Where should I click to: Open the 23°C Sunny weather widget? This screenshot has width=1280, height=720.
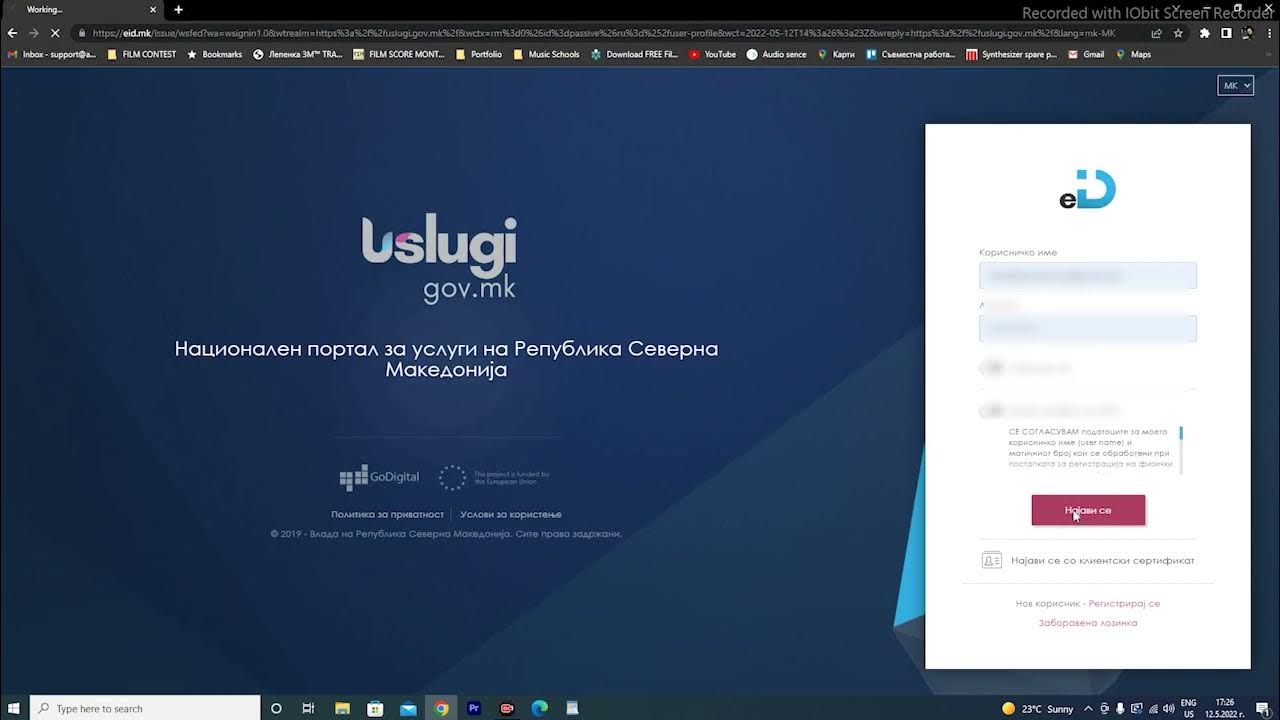pyautogui.click(x=1037, y=708)
